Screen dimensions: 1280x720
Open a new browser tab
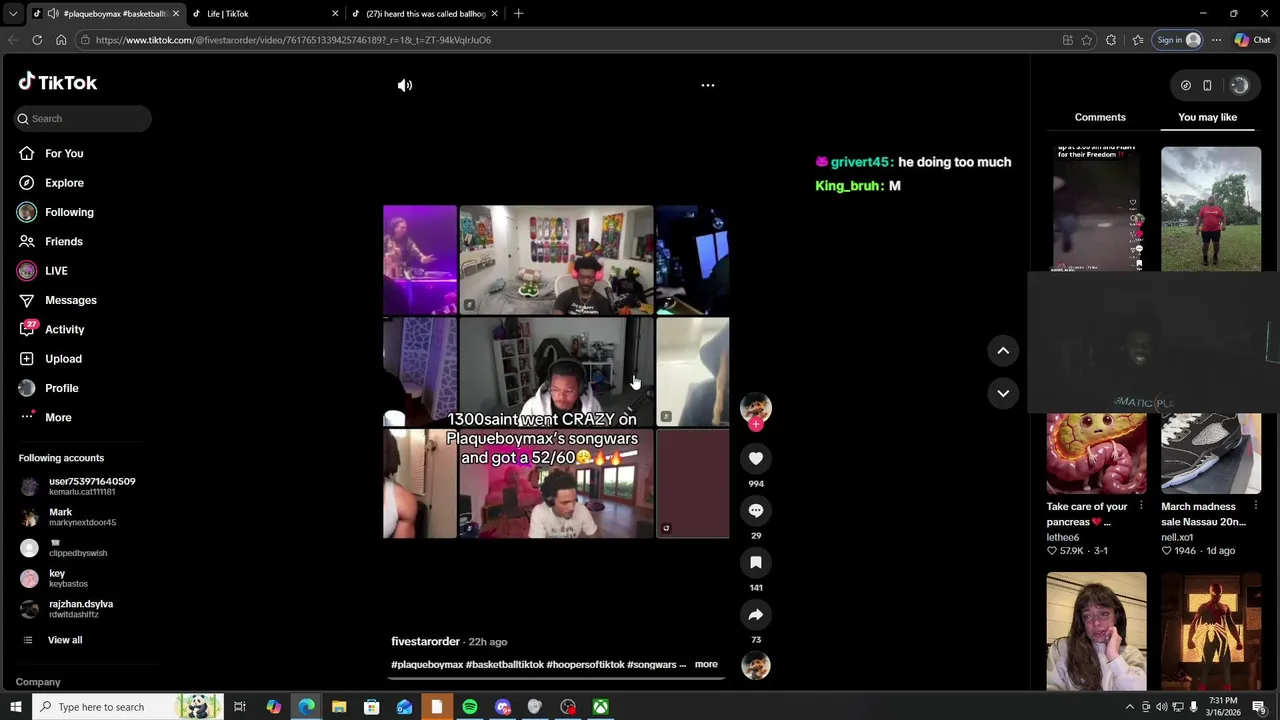coord(518,14)
